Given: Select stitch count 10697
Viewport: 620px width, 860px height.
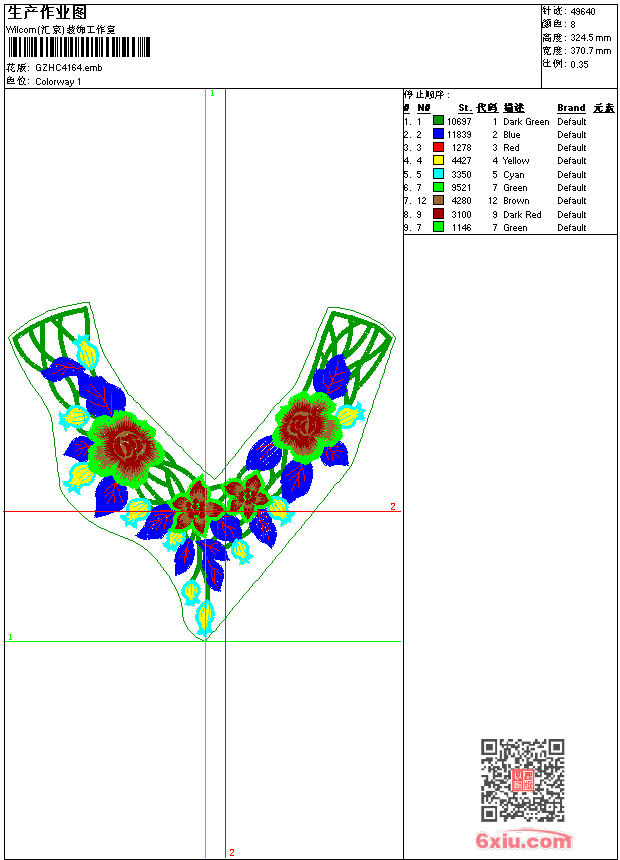Looking at the screenshot, I should [x=459, y=122].
